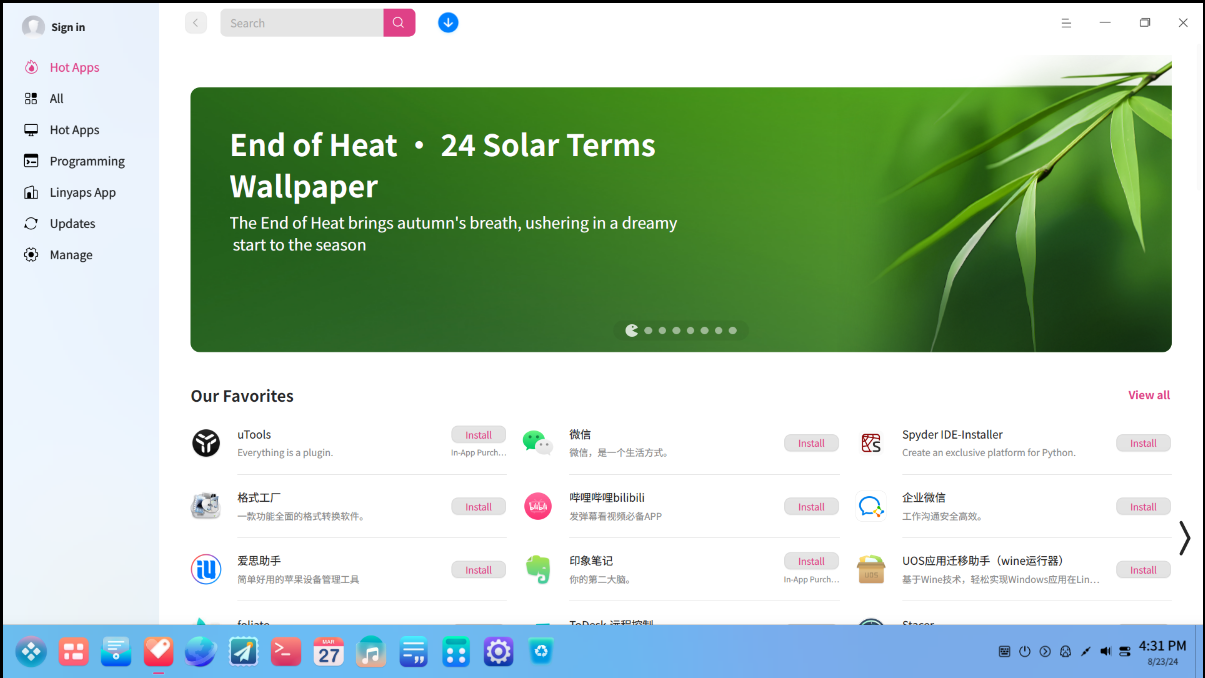Click the back navigation arrow beside search
Viewport: 1205px width, 678px height.
point(196,22)
